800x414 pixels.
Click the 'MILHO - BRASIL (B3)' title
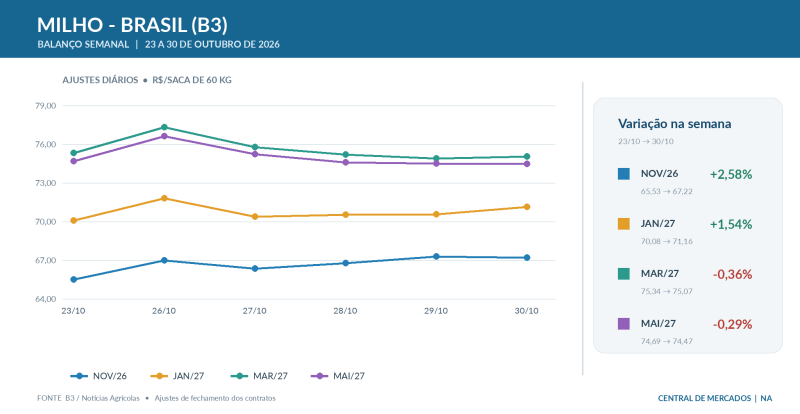[x=133, y=25]
